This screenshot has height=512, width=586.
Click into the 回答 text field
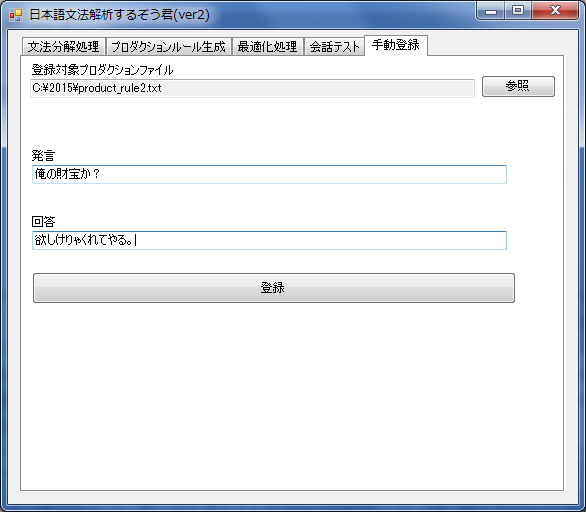point(269,240)
